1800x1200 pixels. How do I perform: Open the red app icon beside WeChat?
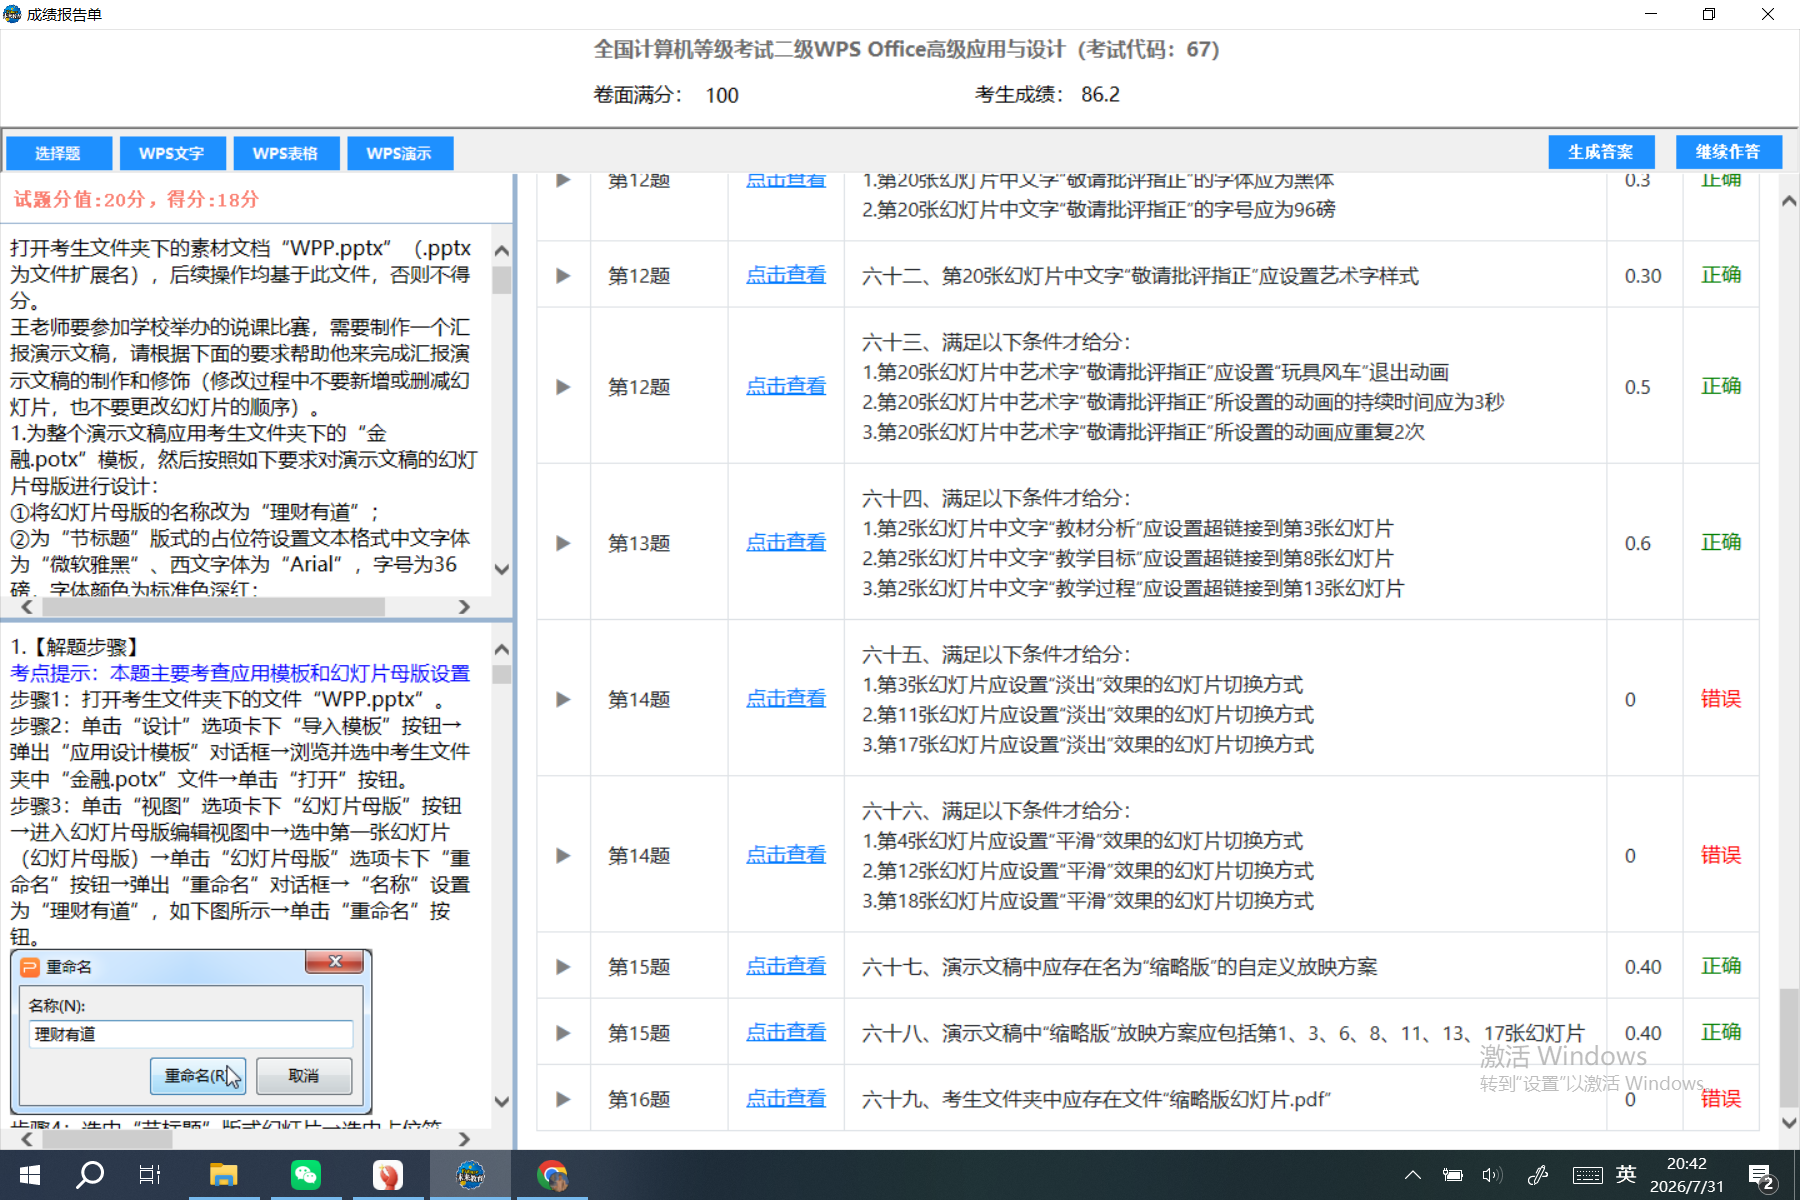click(x=388, y=1175)
